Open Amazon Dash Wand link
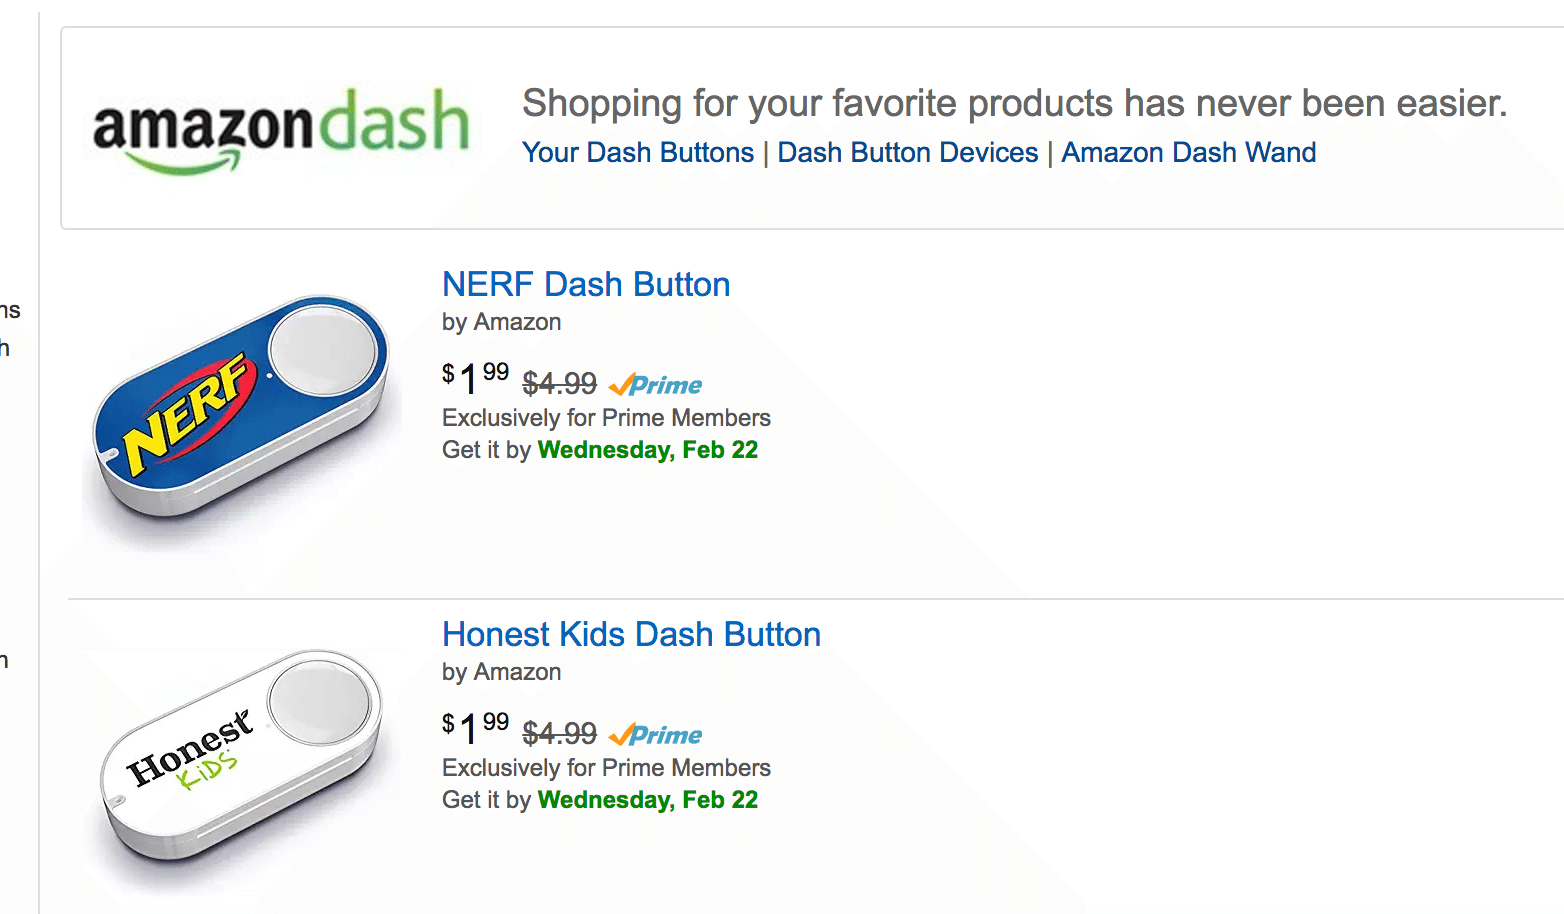 point(1188,153)
